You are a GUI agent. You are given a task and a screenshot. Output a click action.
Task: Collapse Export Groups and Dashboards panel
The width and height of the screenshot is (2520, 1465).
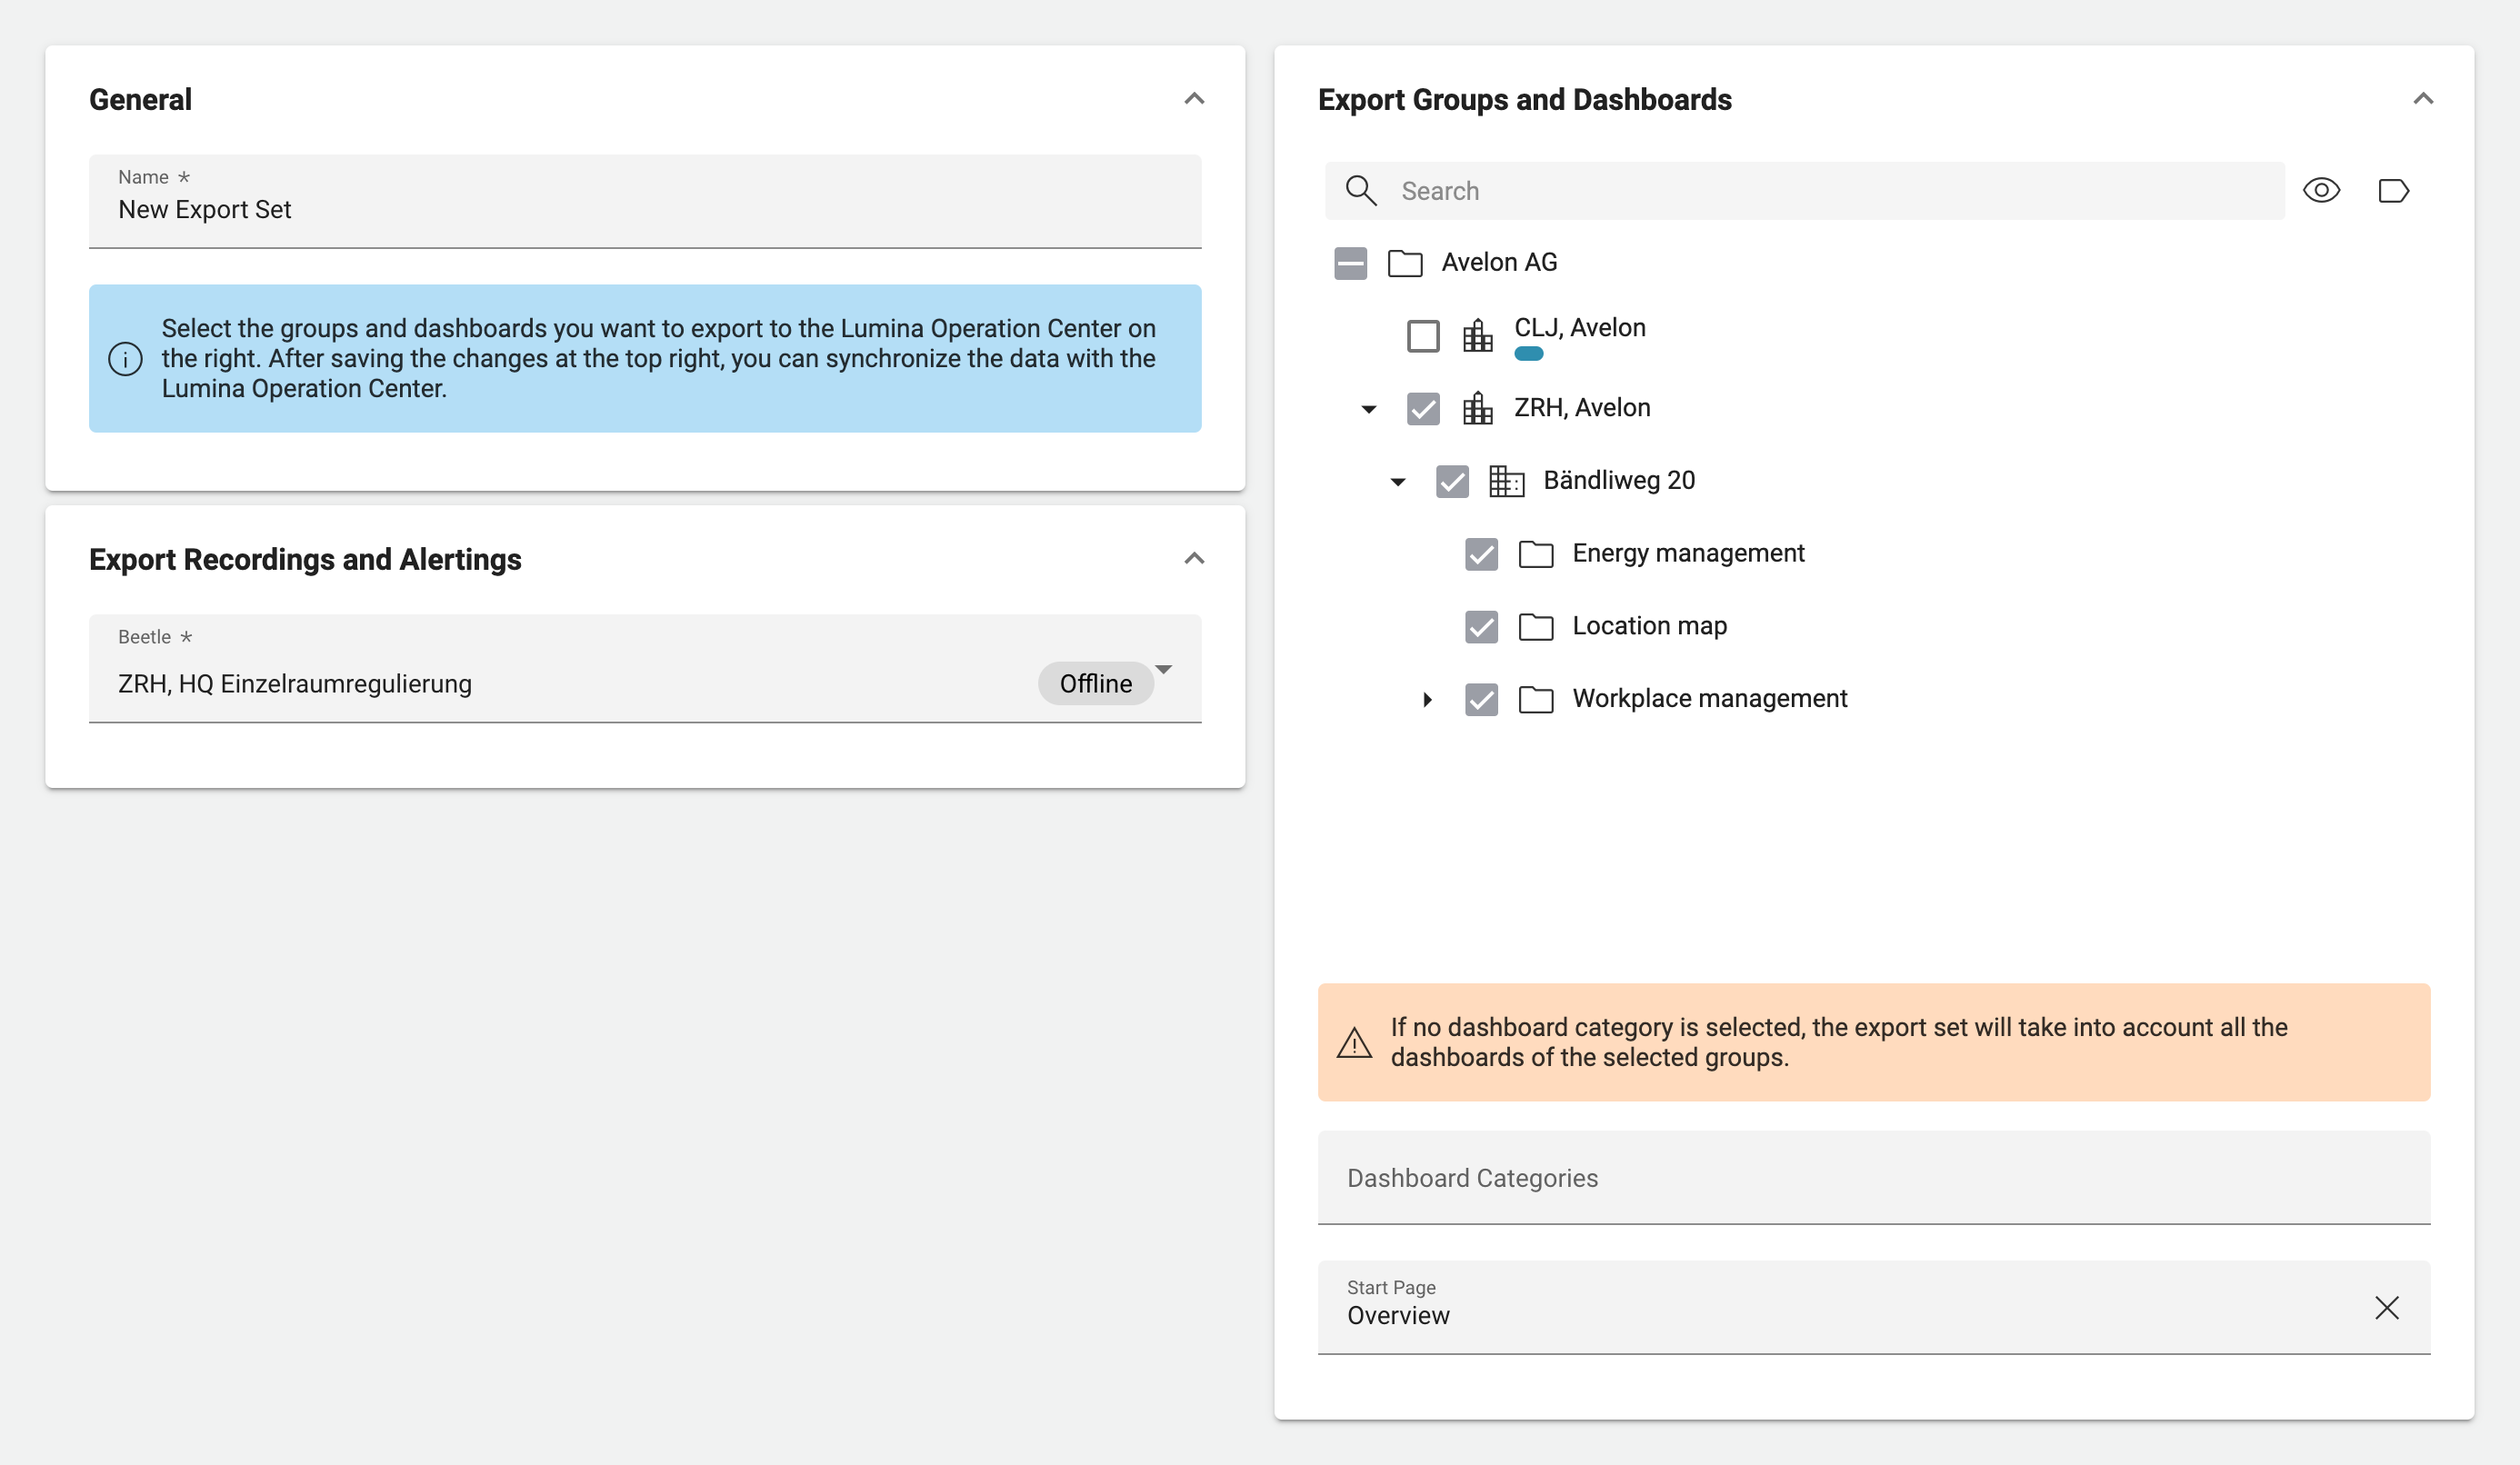(2423, 98)
